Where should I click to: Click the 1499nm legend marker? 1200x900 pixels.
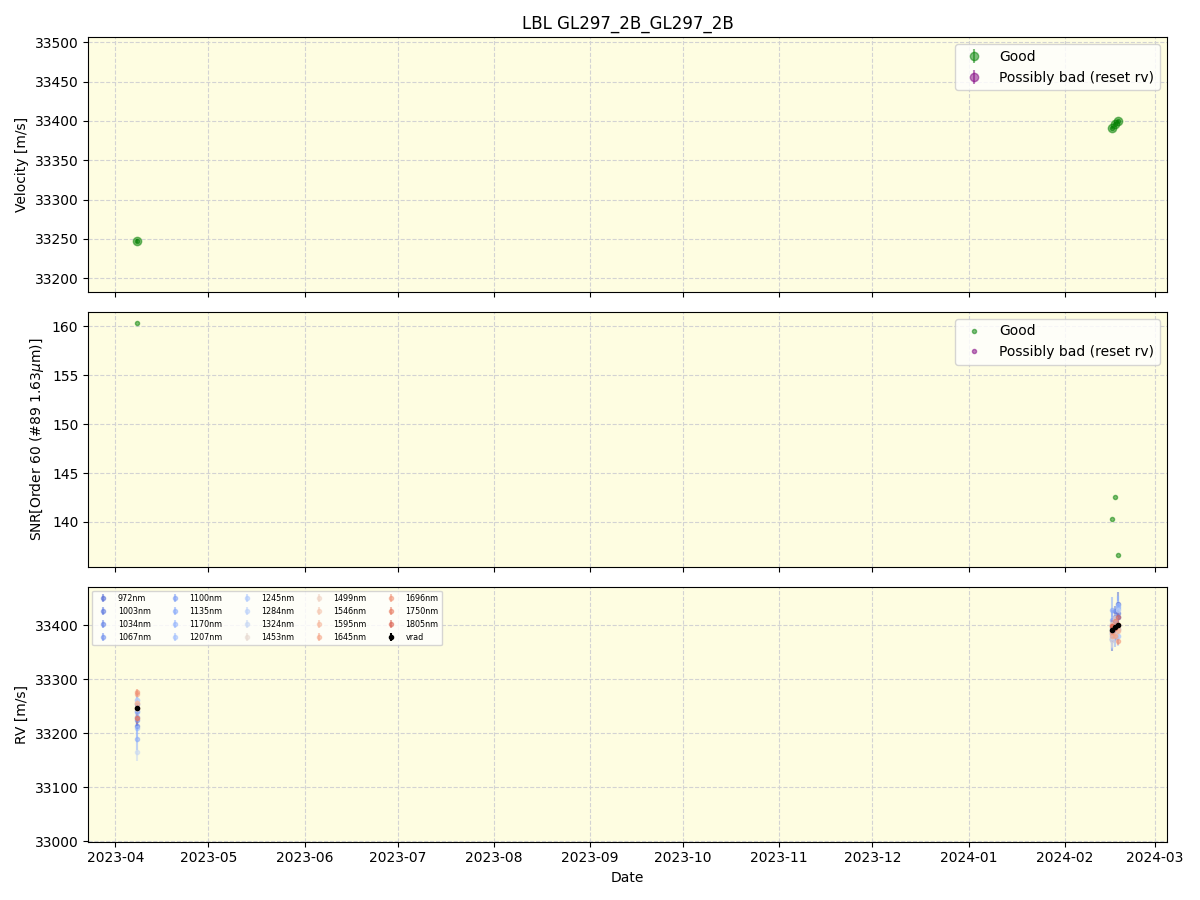click(x=319, y=598)
